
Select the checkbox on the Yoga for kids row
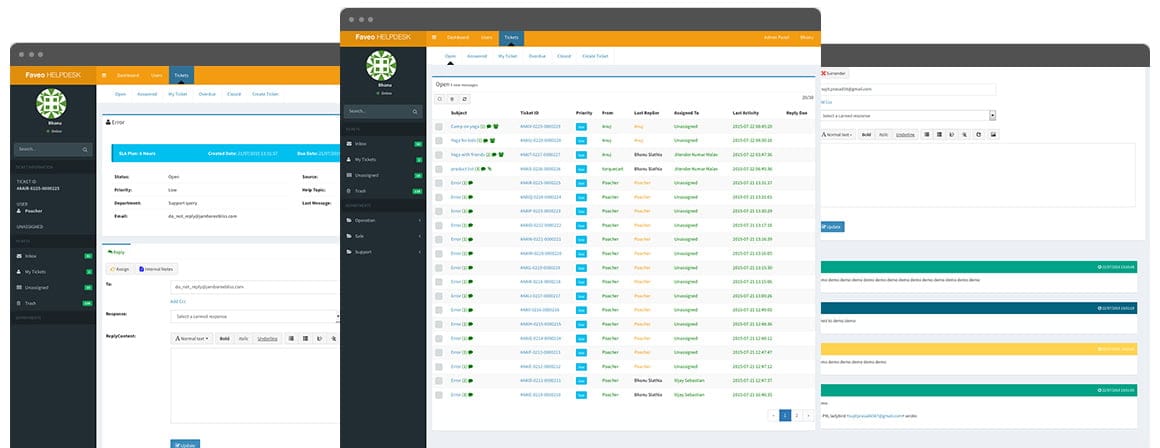[439, 140]
